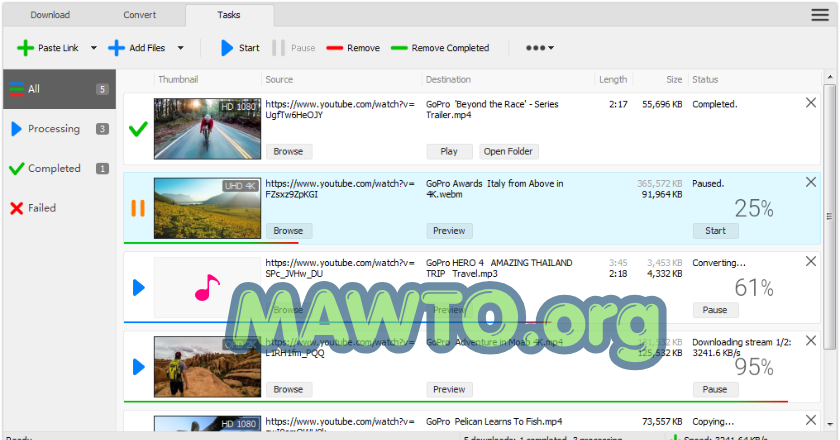Viewport: 840px width, 440px height.
Task: Click Remove Completed in the toolbar
Action: coord(440,48)
